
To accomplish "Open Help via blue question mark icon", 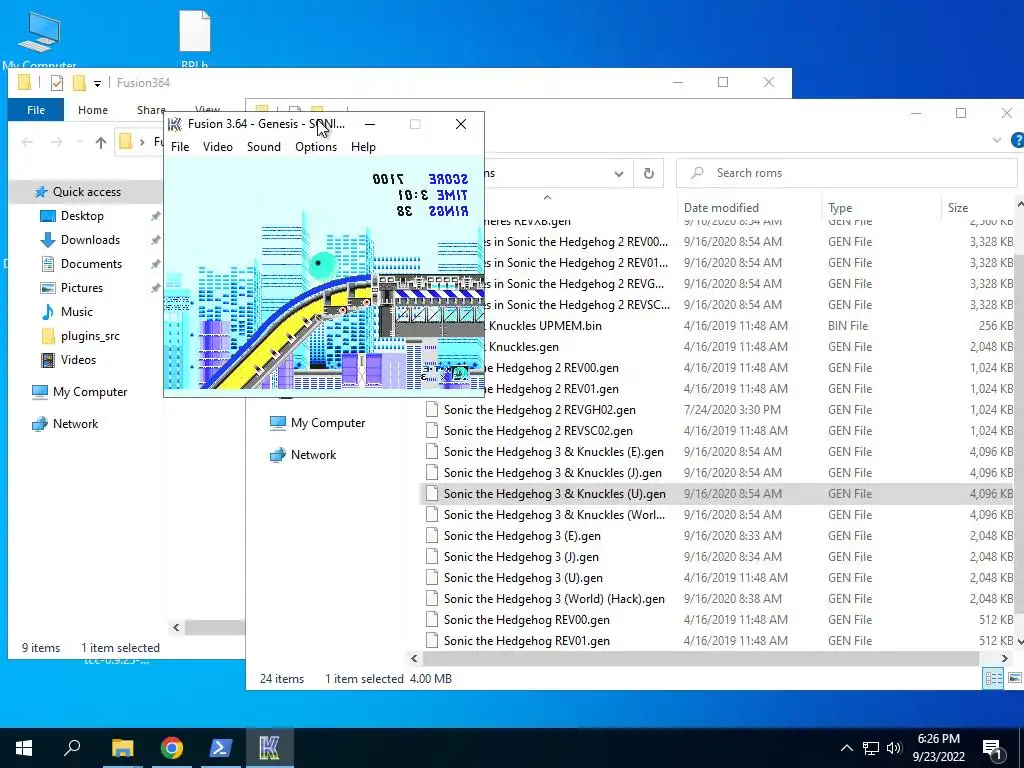I will 1017,140.
